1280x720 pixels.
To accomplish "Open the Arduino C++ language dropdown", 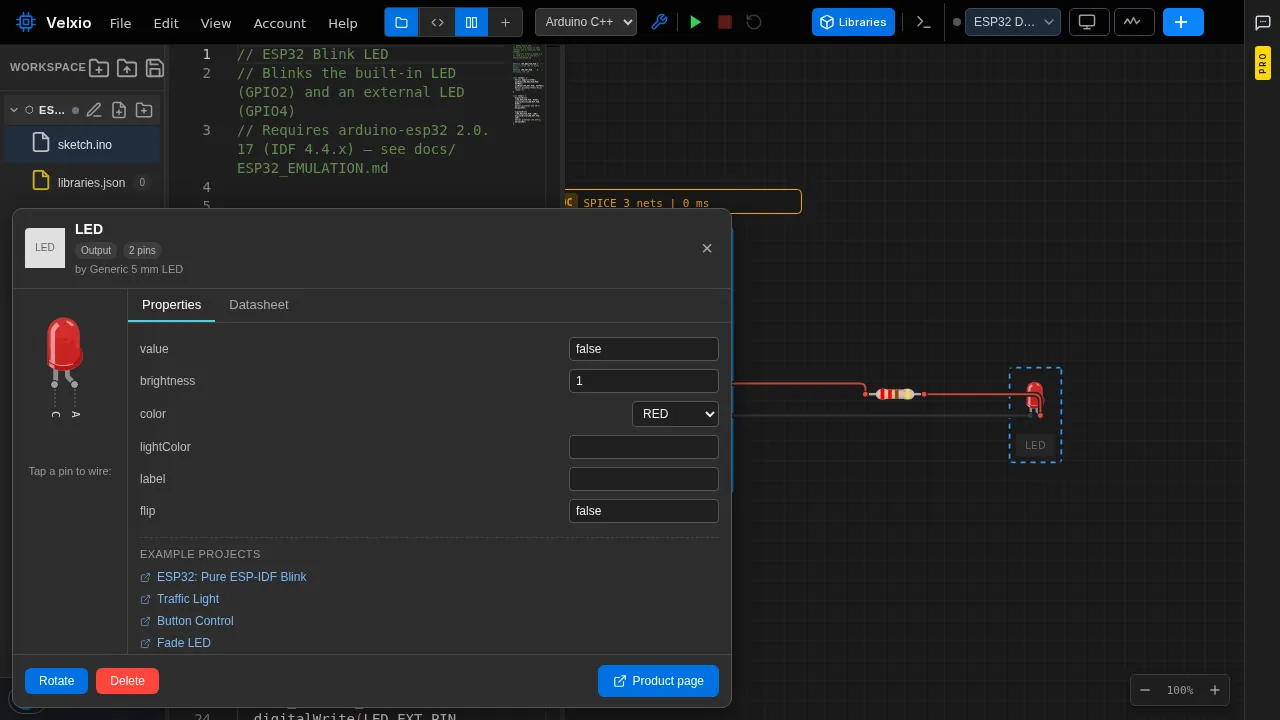I will click(586, 22).
